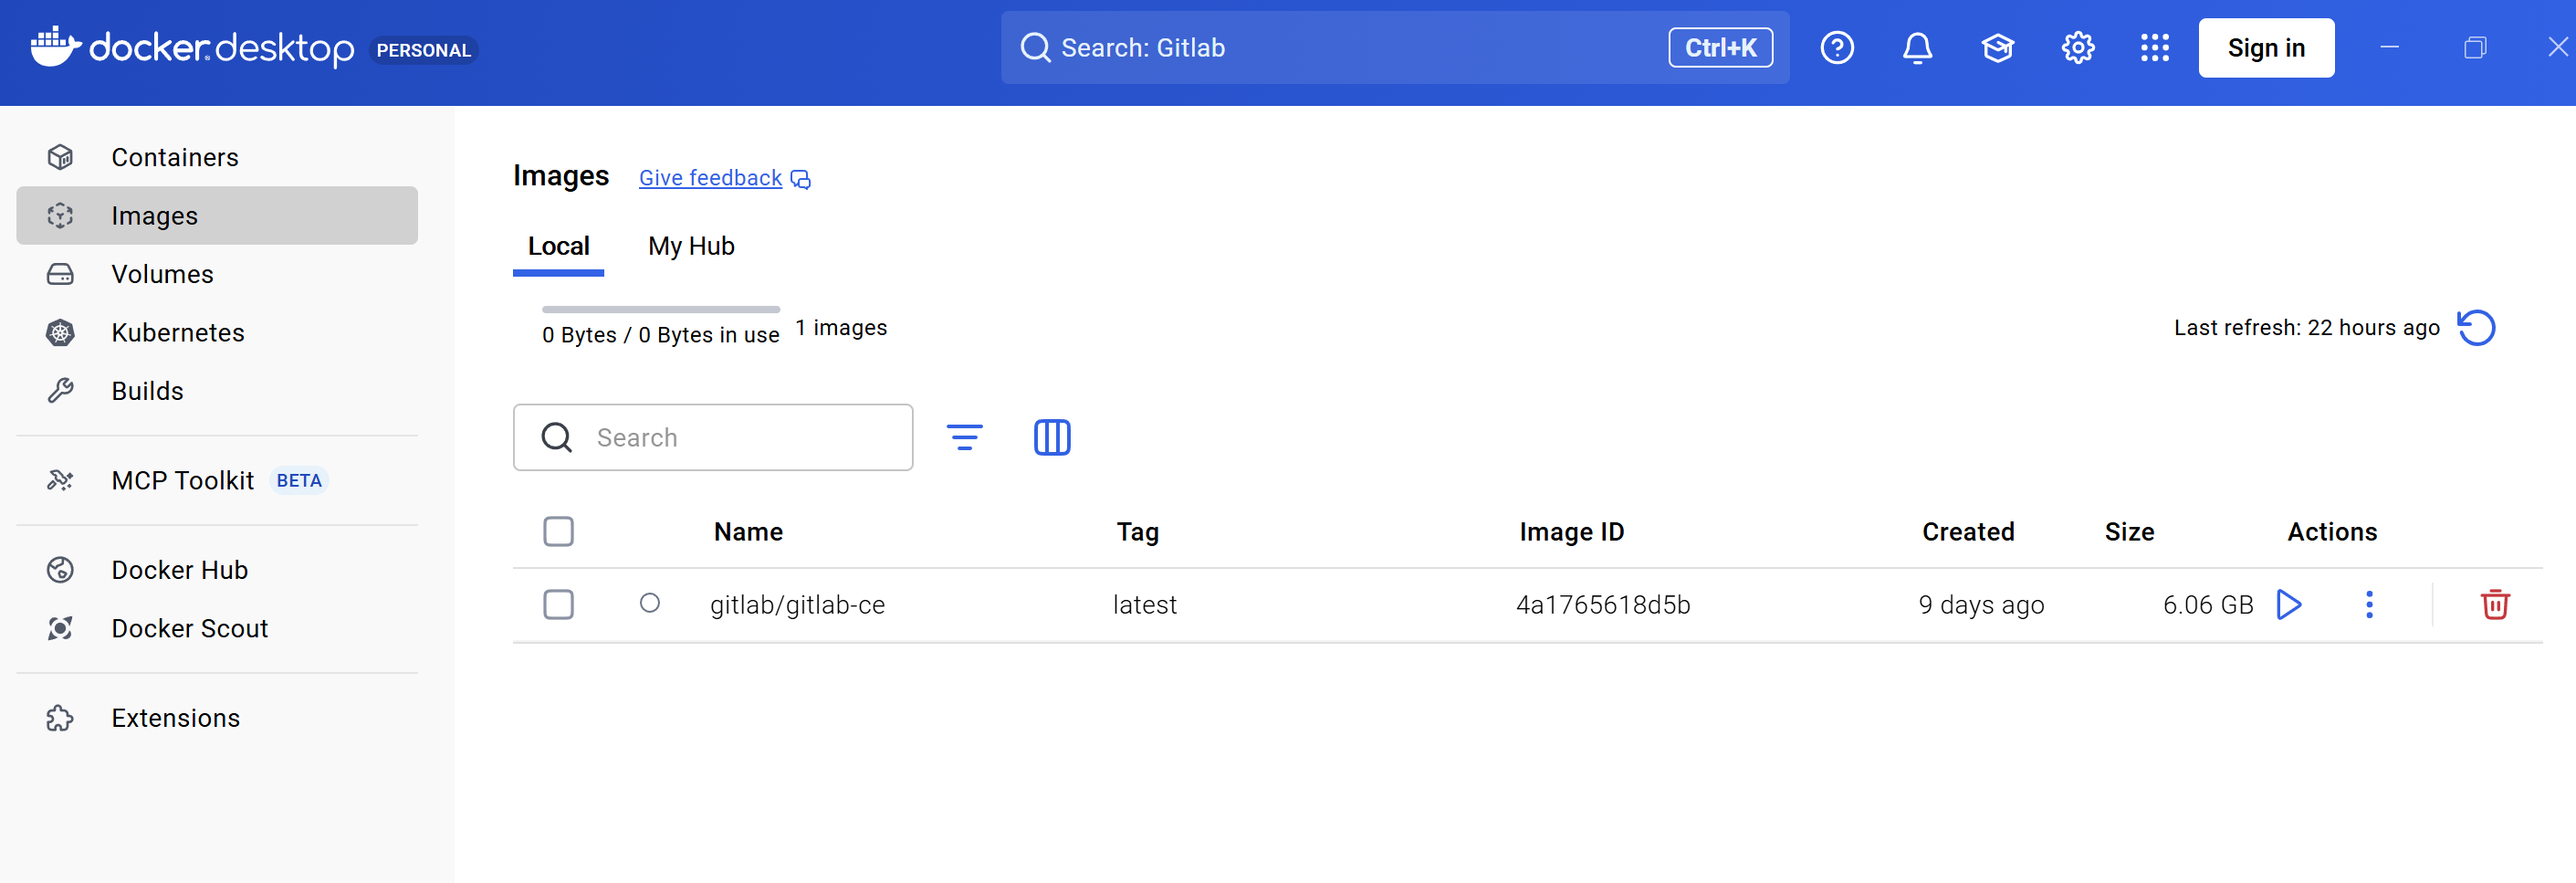
Task: Open the column chooser icon
Action: point(1051,437)
